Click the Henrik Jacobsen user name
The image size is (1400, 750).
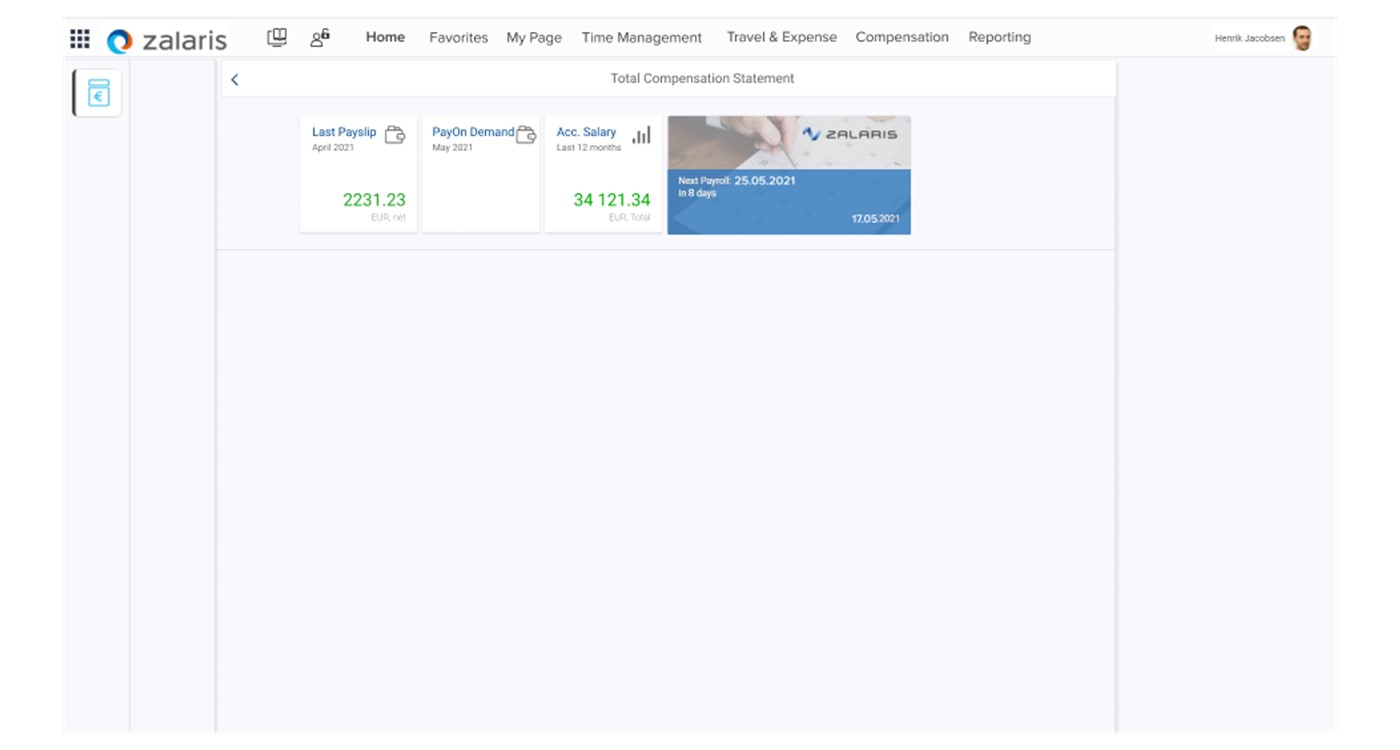[x=1249, y=39]
